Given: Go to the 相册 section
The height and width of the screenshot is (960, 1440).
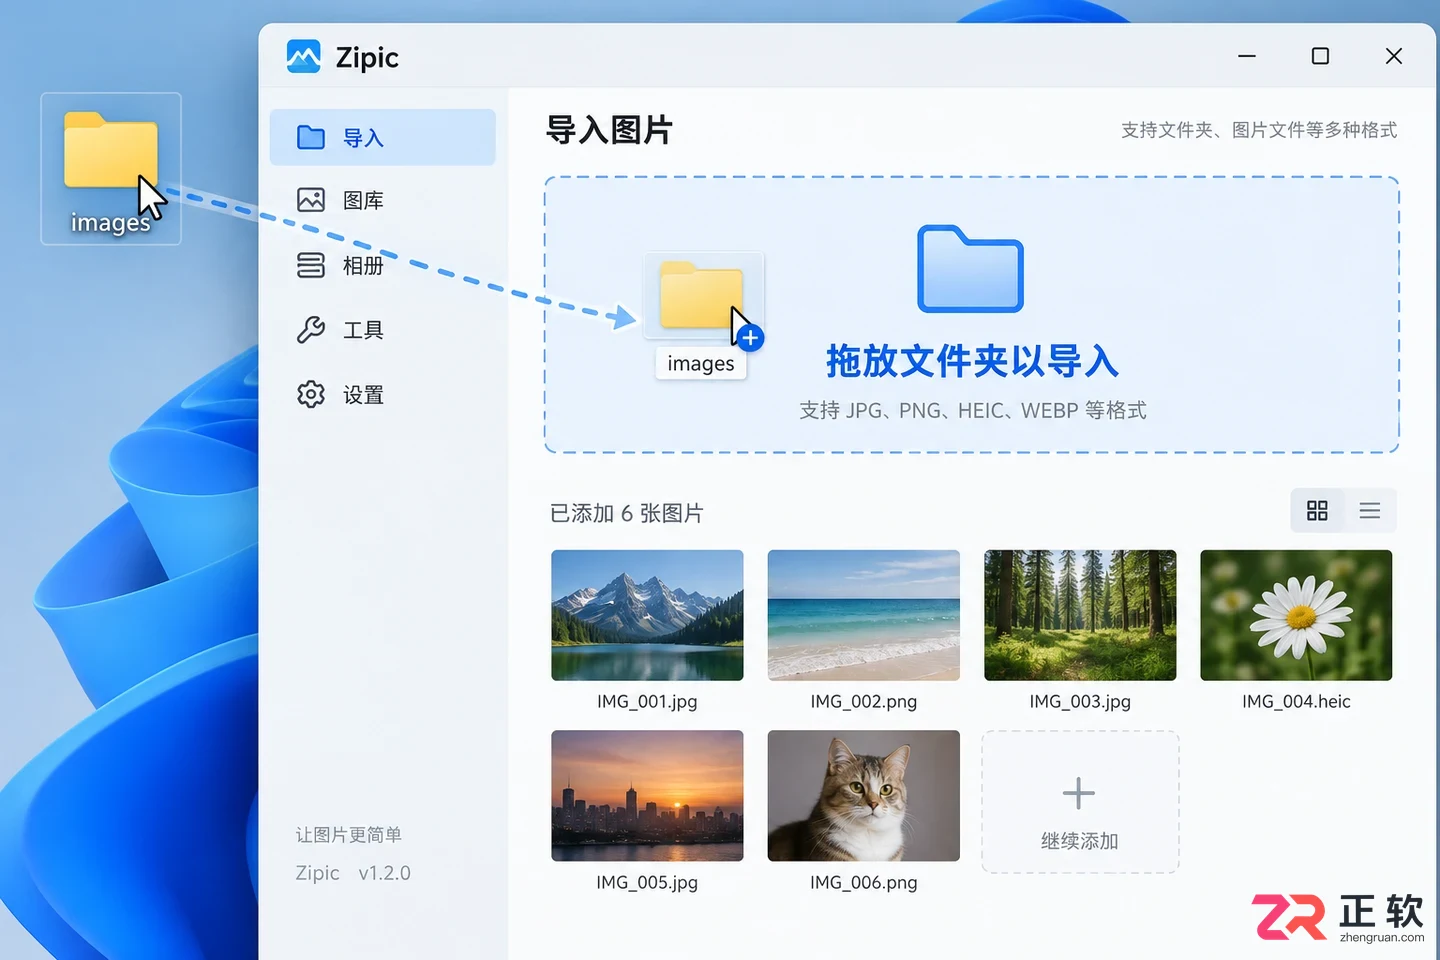Looking at the screenshot, I should [x=383, y=265].
